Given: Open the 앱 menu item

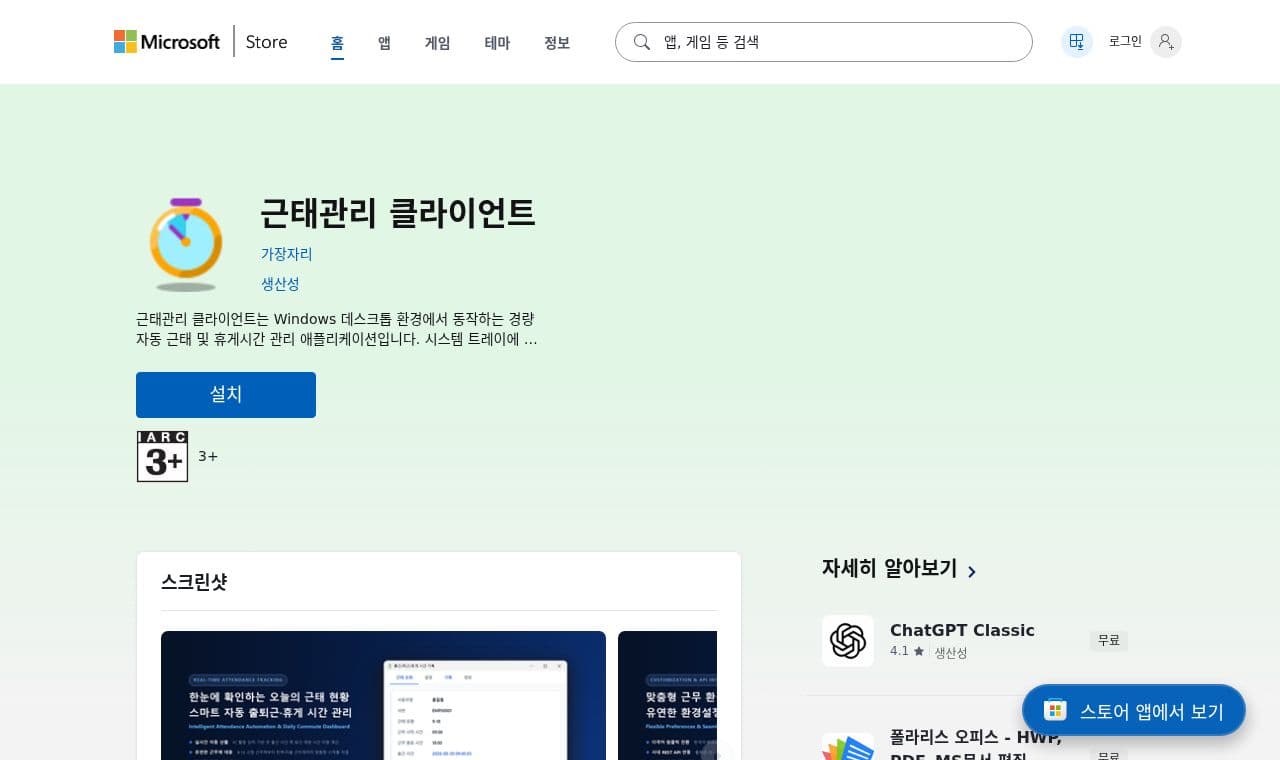Looking at the screenshot, I should coord(384,43).
